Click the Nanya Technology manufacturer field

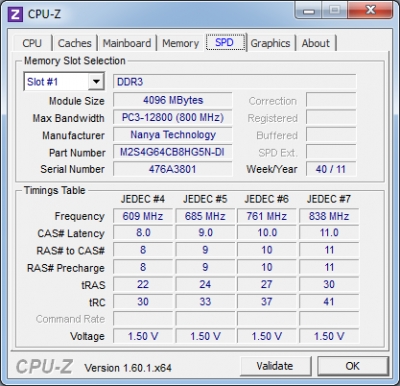click(172, 135)
